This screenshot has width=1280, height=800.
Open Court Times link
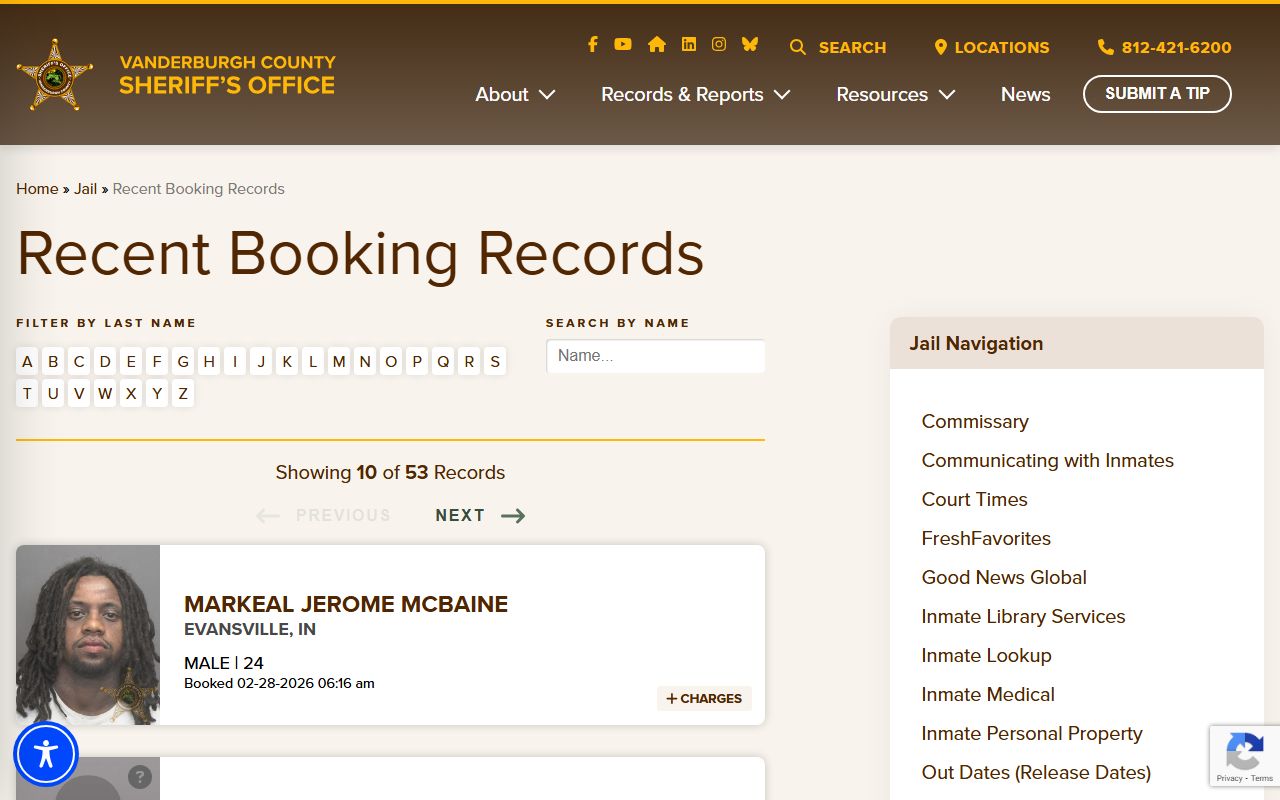(975, 500)
